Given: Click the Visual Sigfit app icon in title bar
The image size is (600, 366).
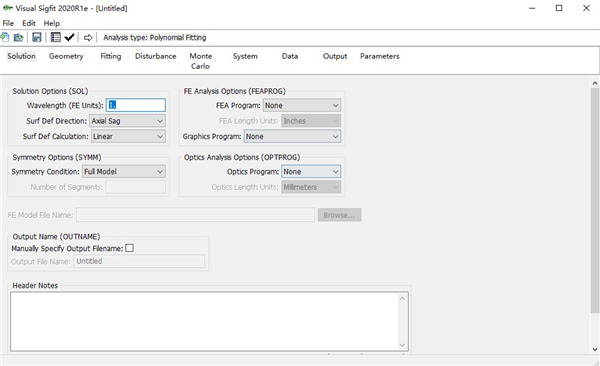Looking at the screenshot, I should (x=8, y=8).
